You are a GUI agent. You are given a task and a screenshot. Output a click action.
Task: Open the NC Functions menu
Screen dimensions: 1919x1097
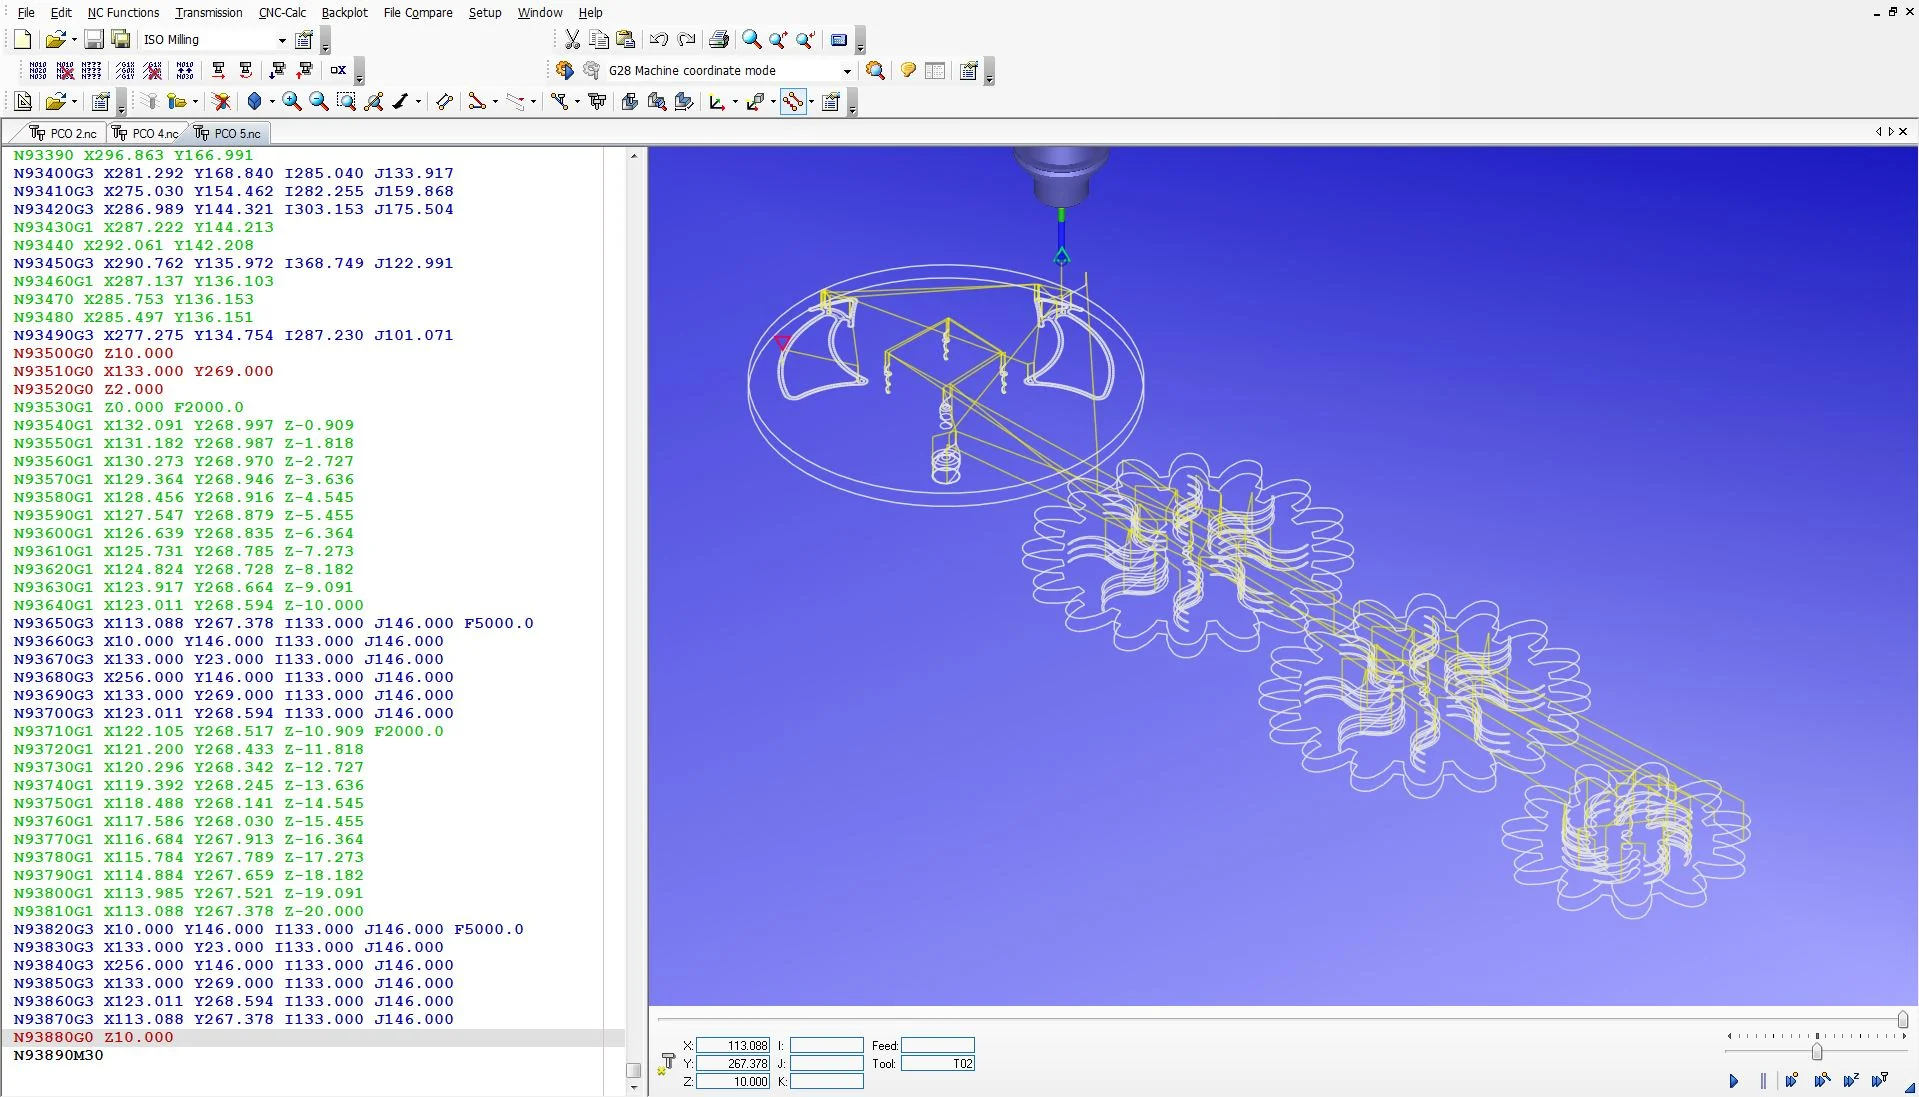(123, 12)
